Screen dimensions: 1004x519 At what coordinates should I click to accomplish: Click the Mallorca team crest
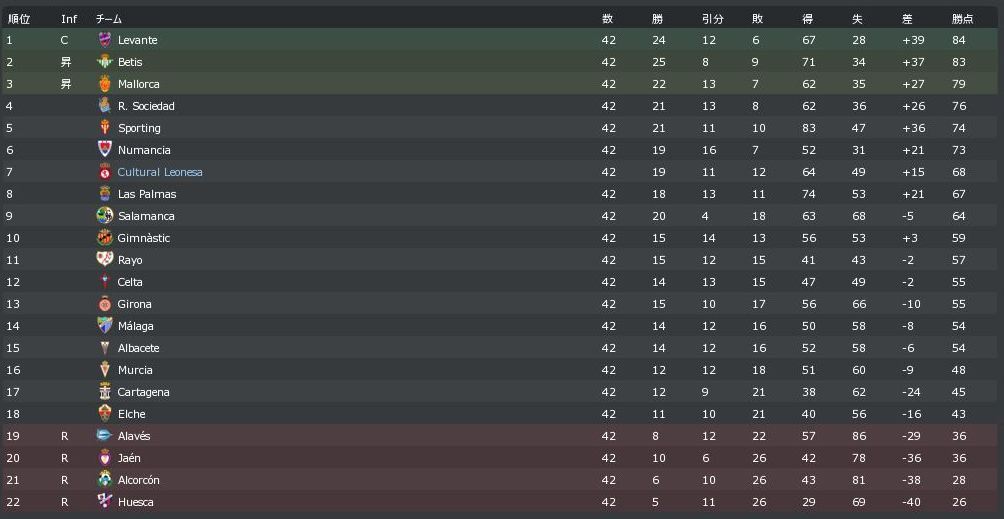tap(104, 84)
